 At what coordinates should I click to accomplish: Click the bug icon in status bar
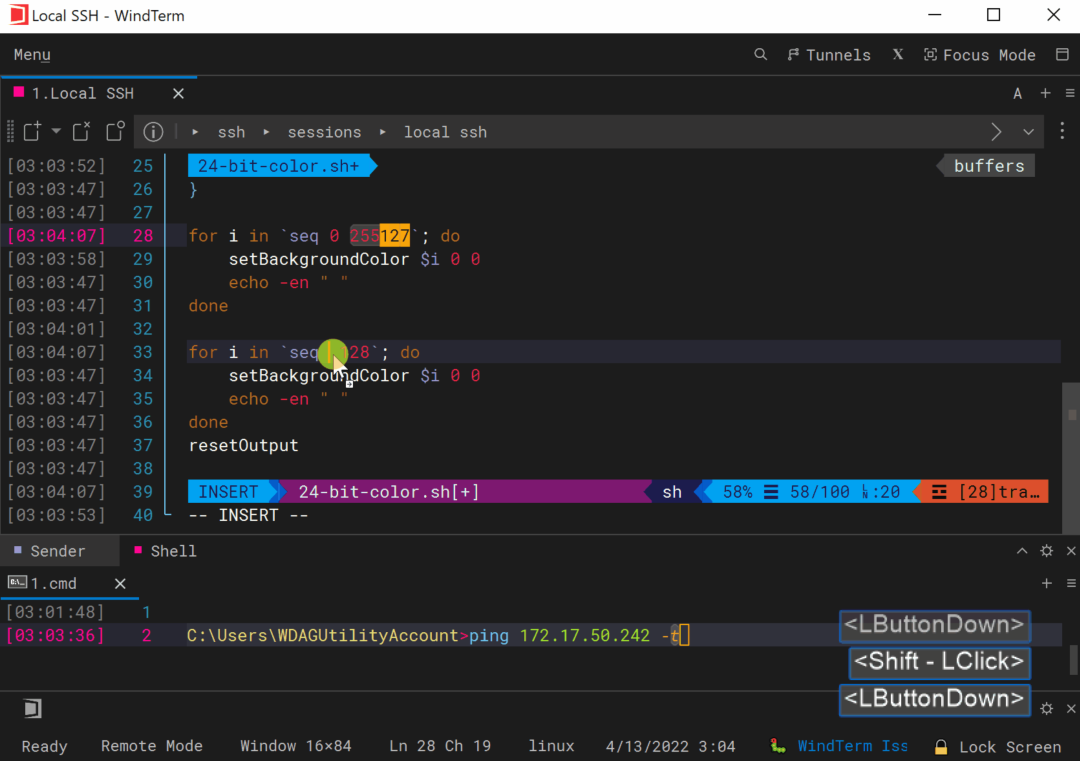tap(778, 746)
